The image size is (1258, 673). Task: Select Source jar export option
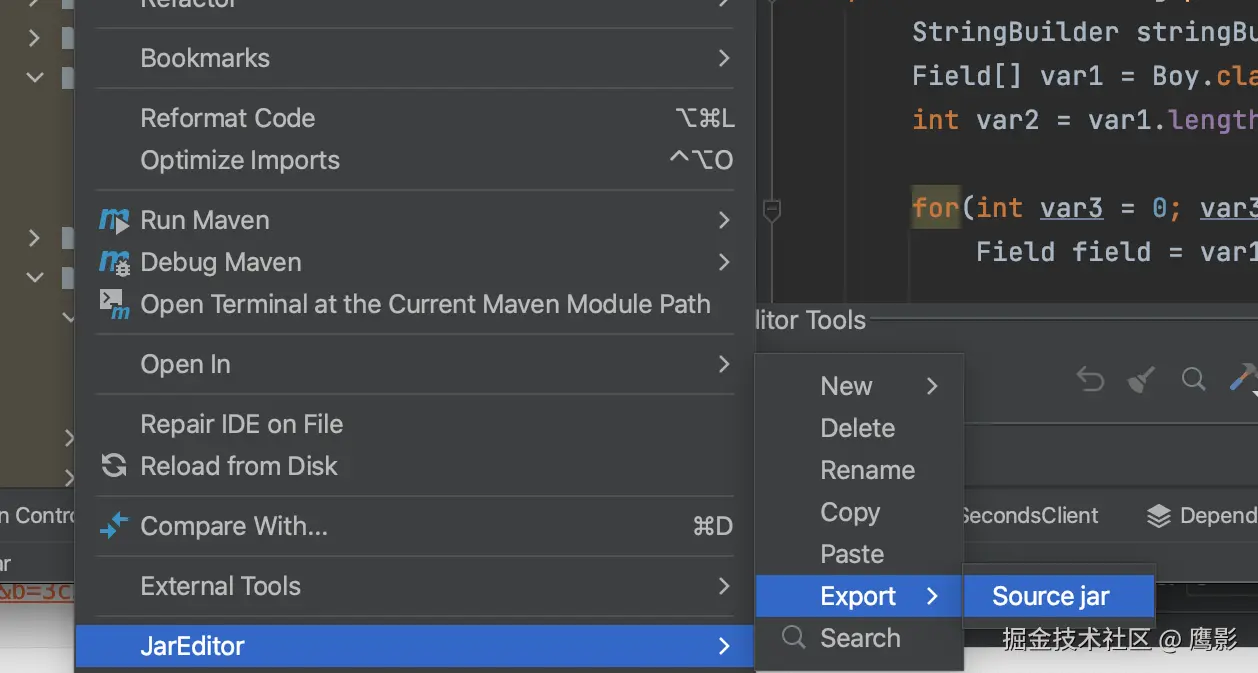1051,596
